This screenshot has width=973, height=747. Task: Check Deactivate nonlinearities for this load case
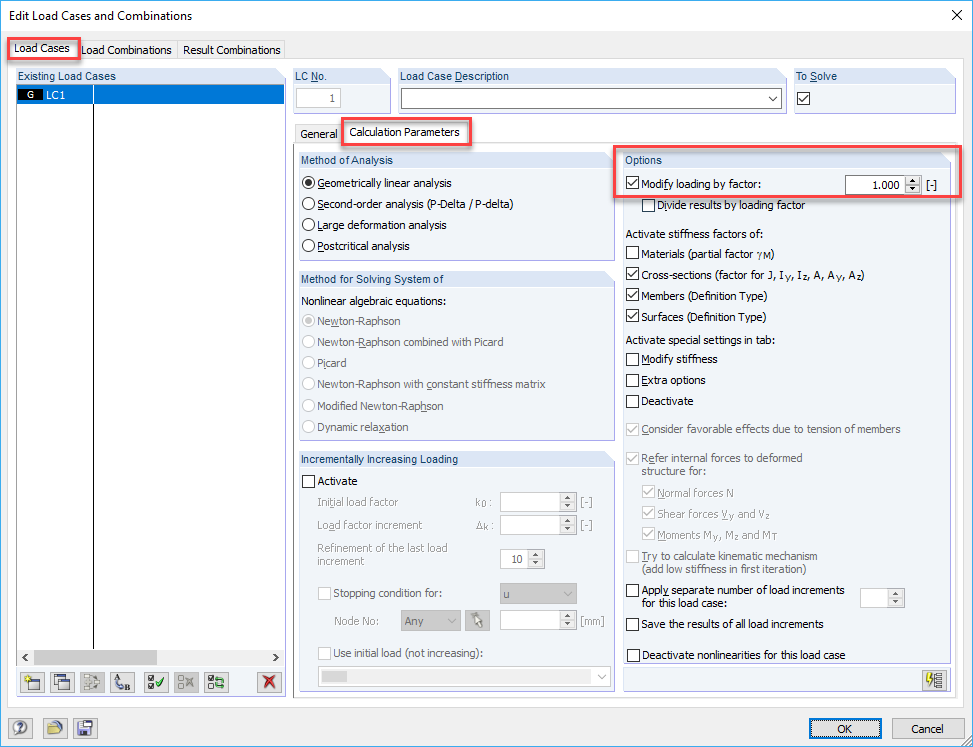point(633,655)
